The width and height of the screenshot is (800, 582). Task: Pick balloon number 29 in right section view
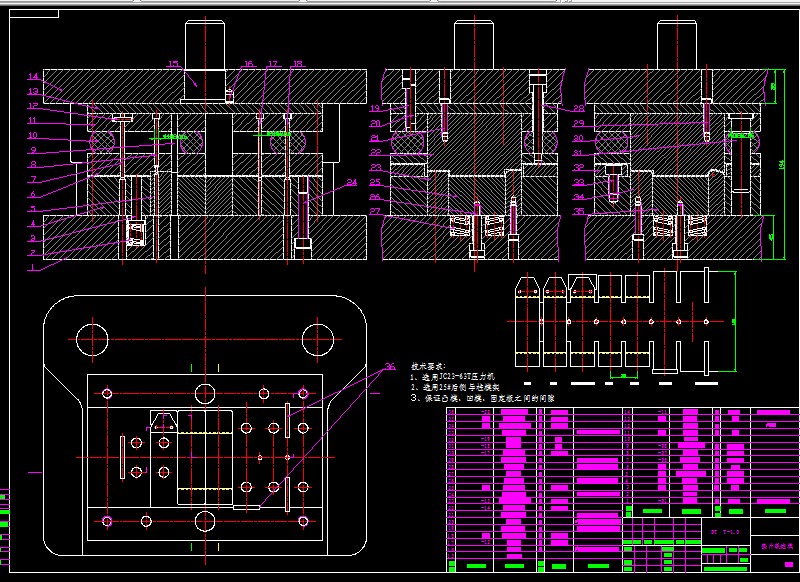click(x=579, y=123)
